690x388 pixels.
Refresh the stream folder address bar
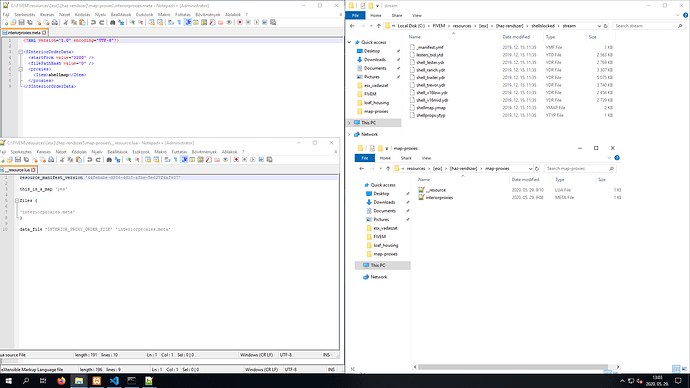(606, 26)
